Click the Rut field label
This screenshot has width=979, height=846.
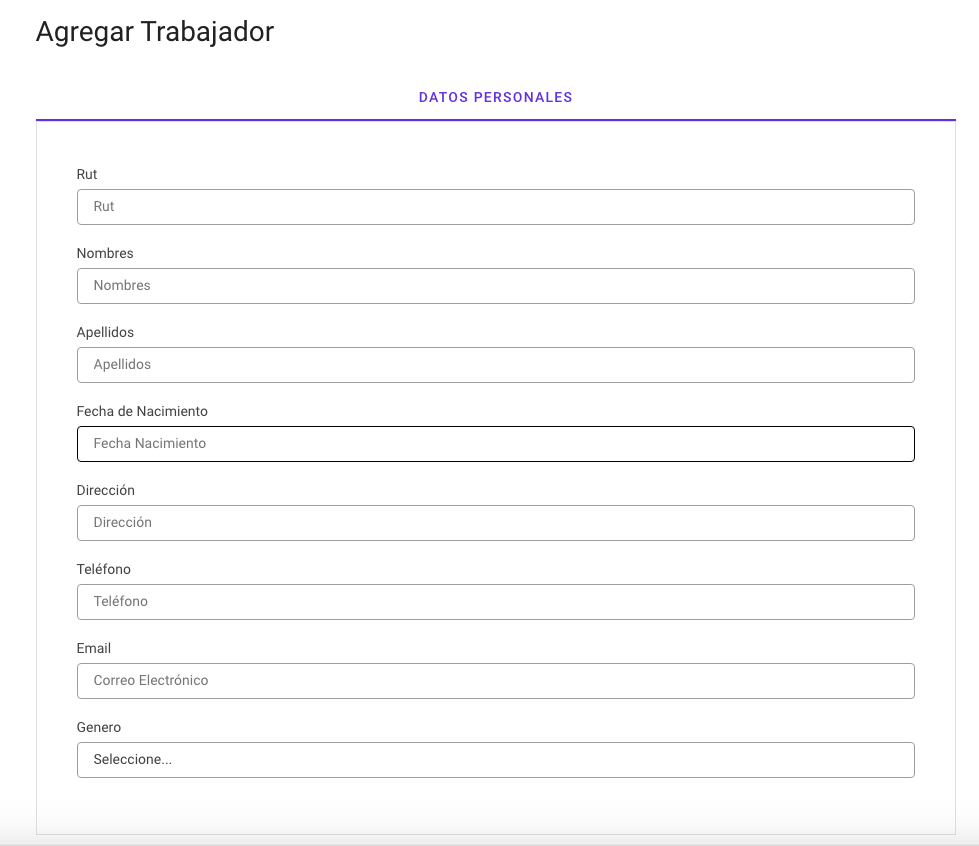tap(87, 175)
